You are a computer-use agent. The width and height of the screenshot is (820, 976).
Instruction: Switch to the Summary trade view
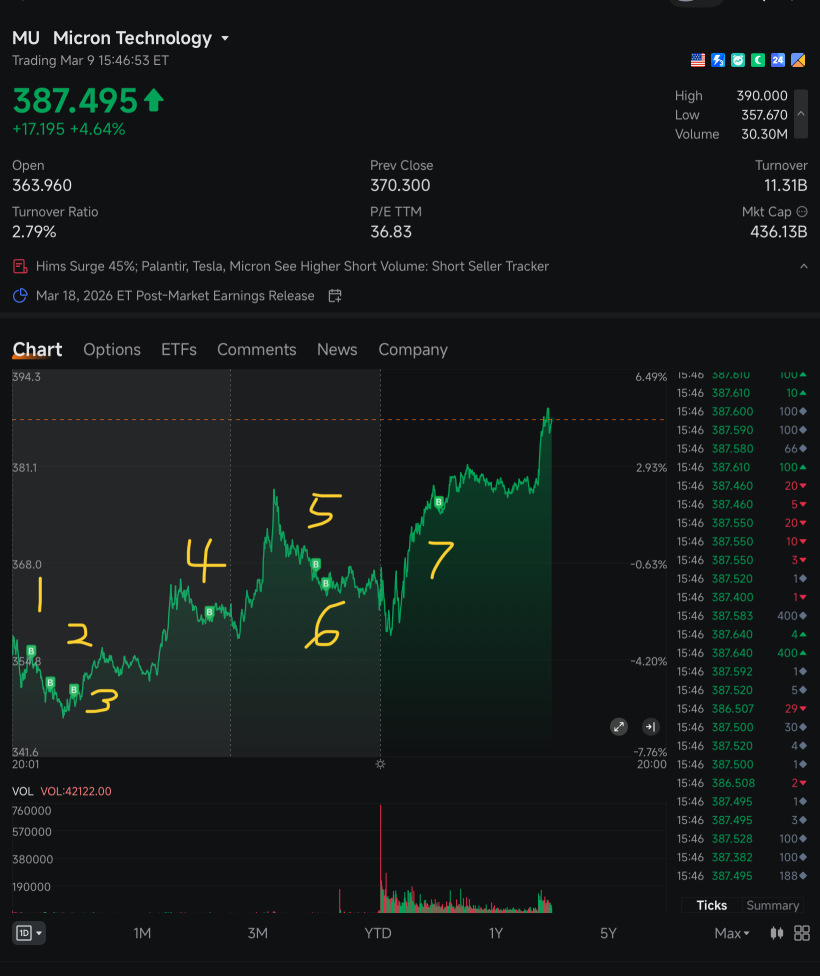click(773, 905)
